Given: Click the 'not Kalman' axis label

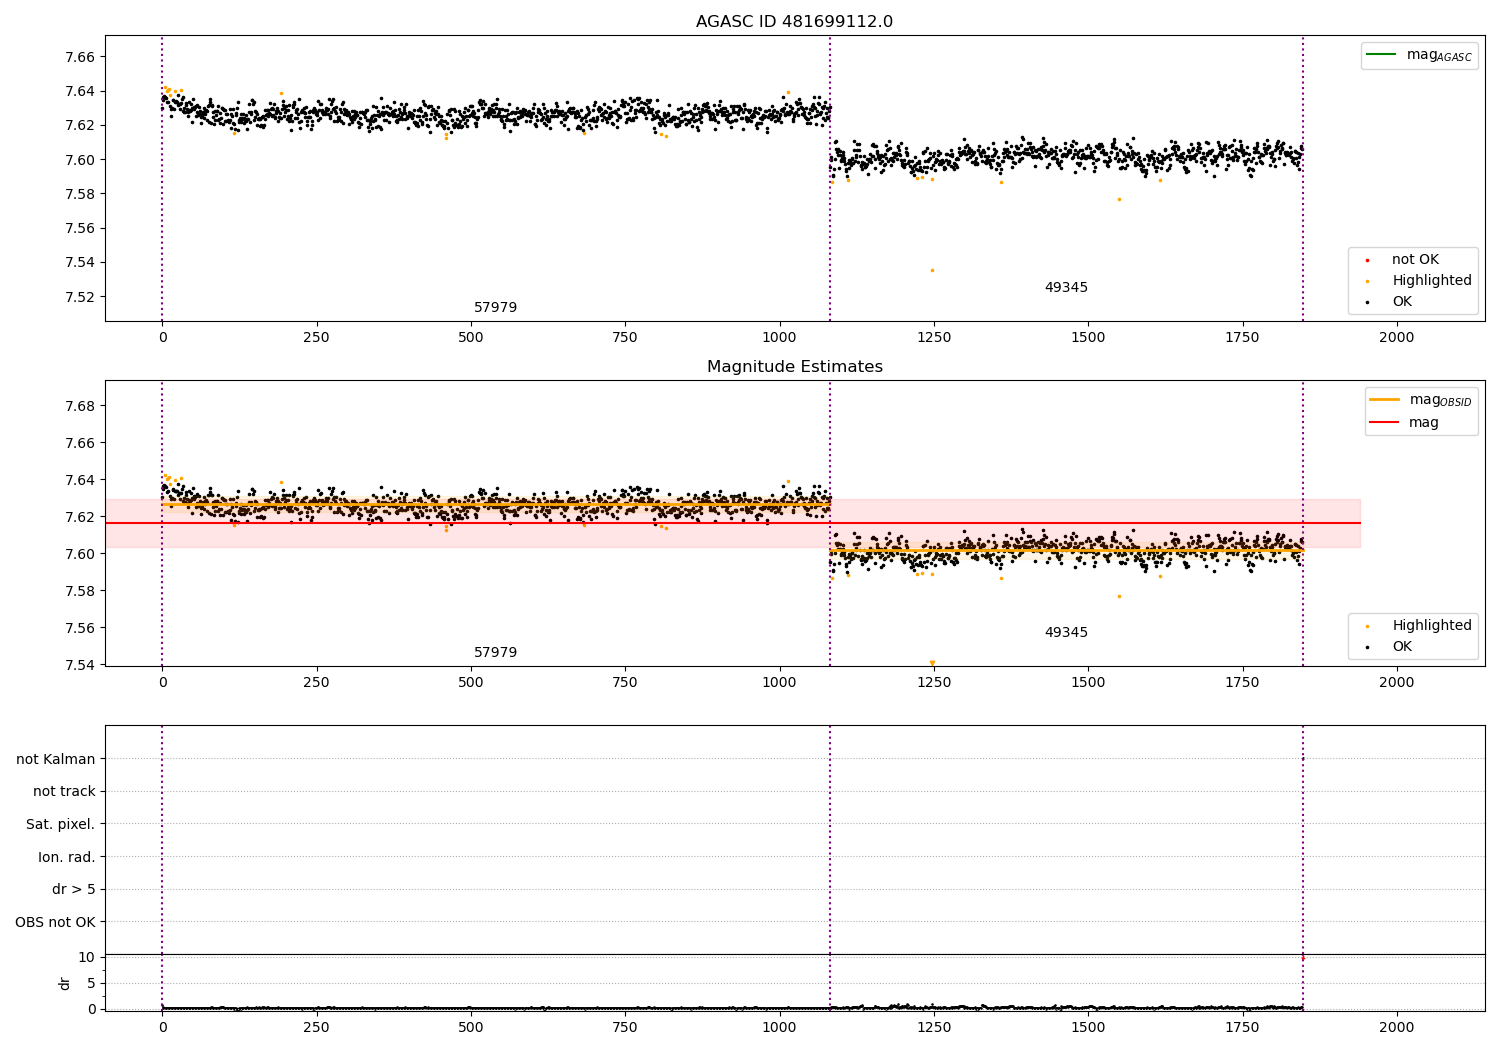Looking at the screenshot, I should pyautogui.click(x=56, y=759).
